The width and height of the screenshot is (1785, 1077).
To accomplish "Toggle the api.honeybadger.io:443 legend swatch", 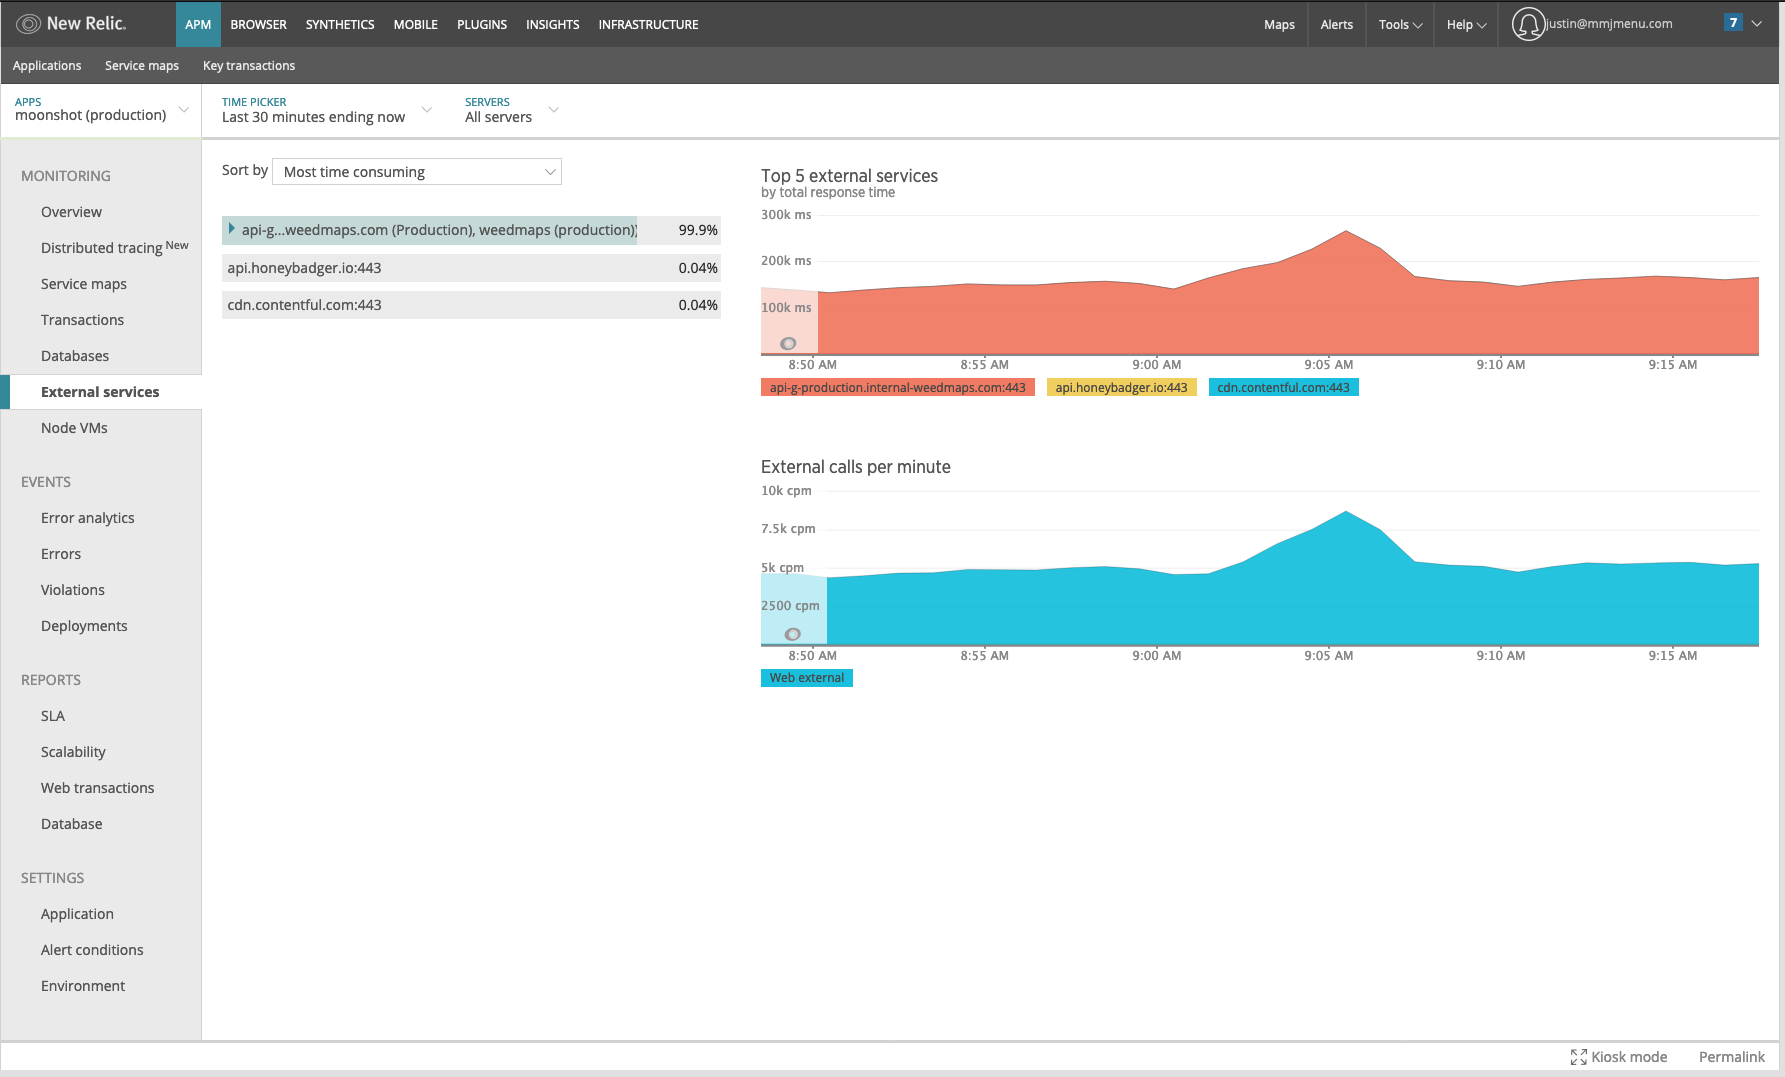I will pyautogui.click(x=1121, y=388).
